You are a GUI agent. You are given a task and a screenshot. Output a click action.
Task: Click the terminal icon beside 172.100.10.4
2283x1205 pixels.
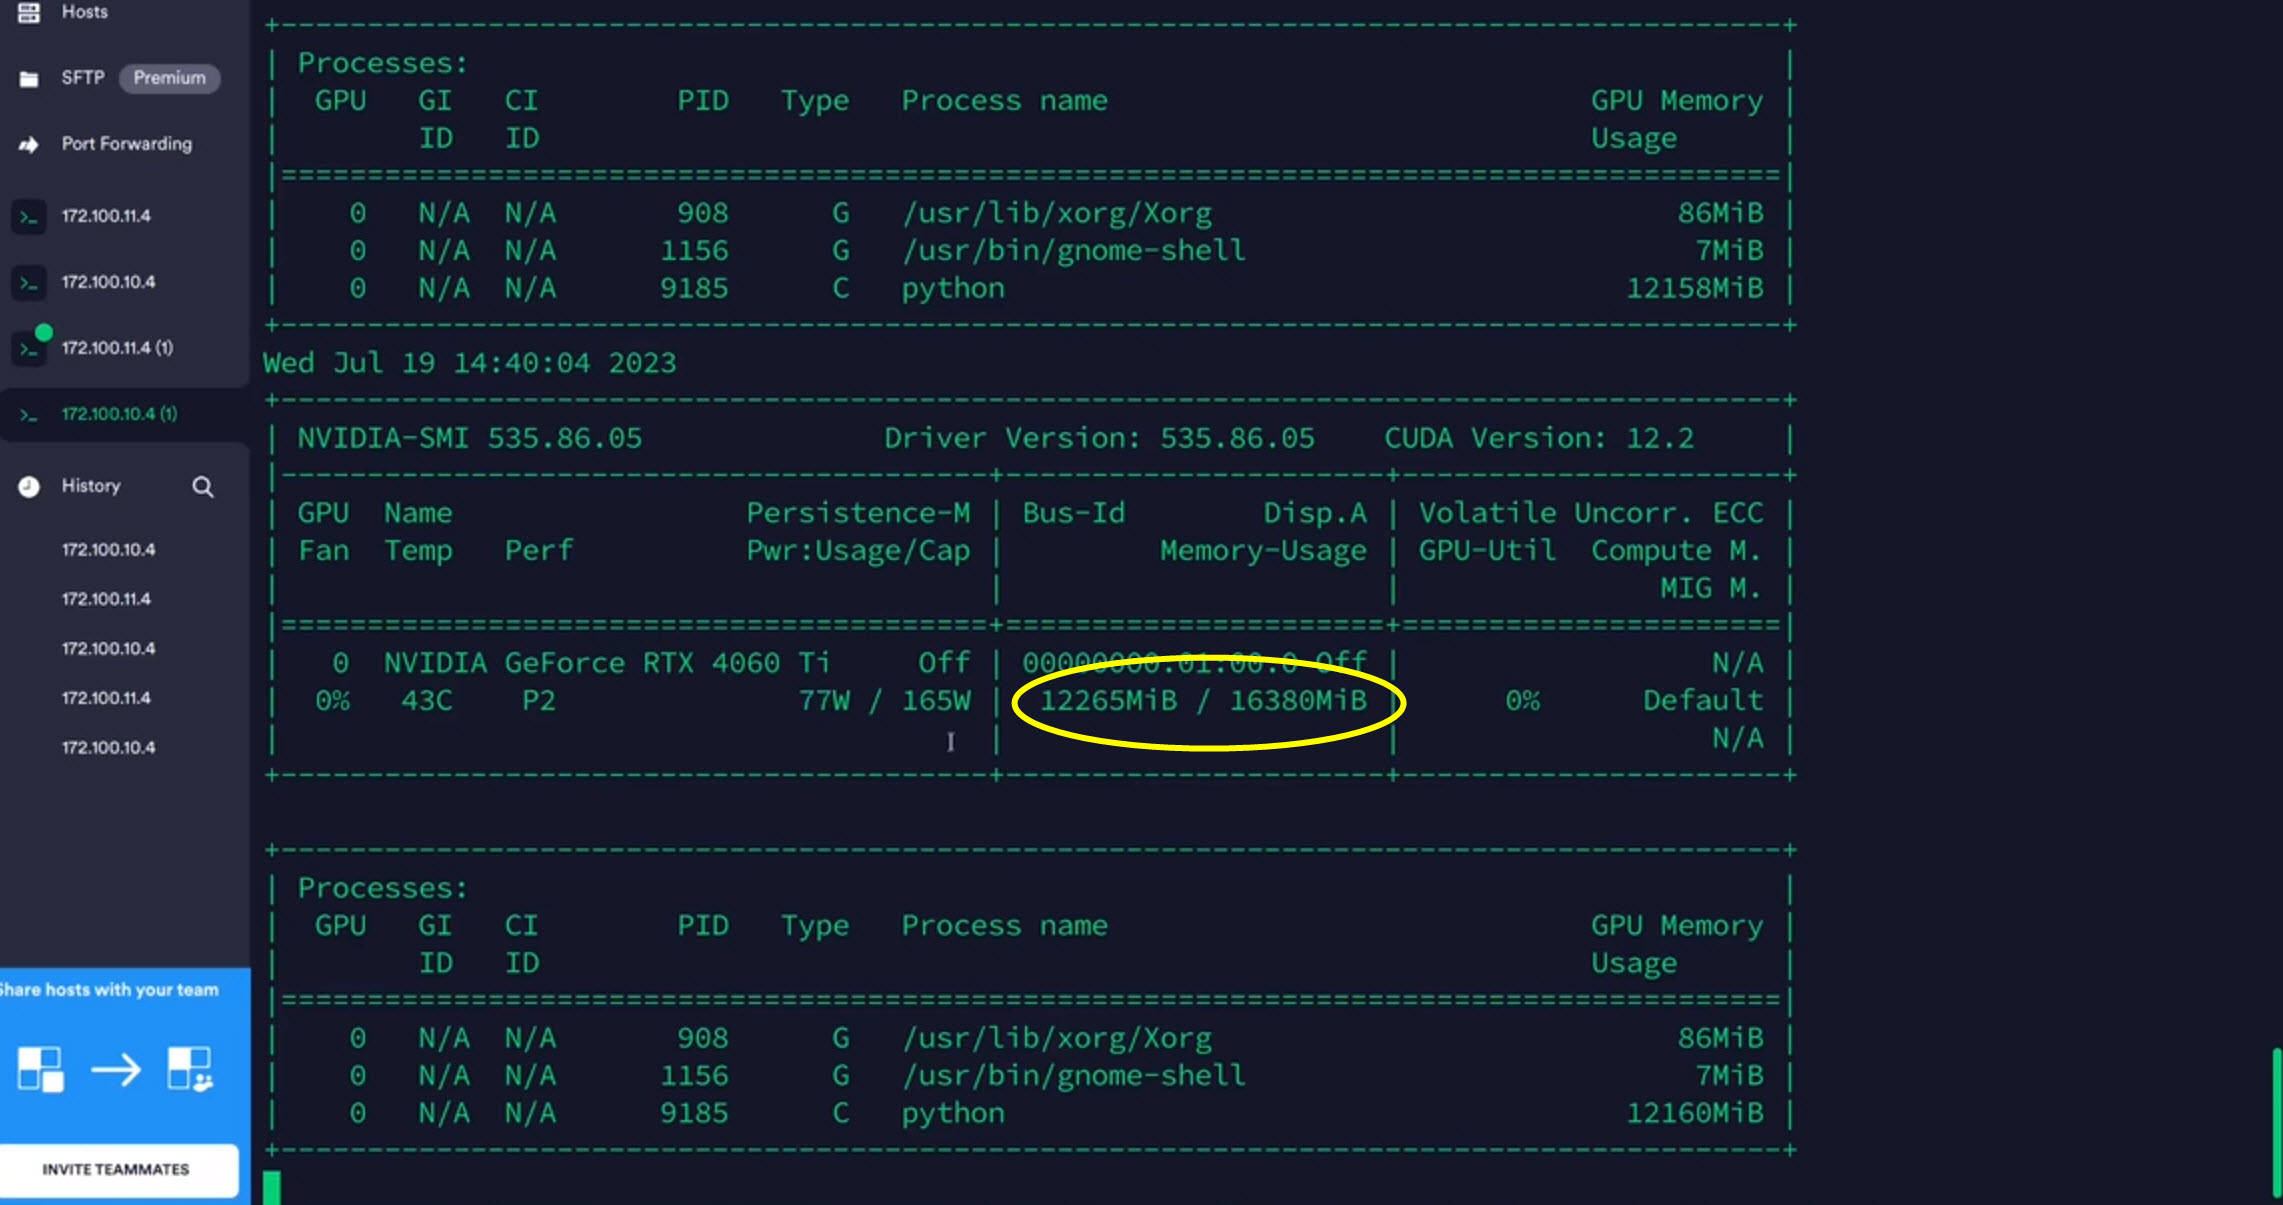(x=29, y=282)
